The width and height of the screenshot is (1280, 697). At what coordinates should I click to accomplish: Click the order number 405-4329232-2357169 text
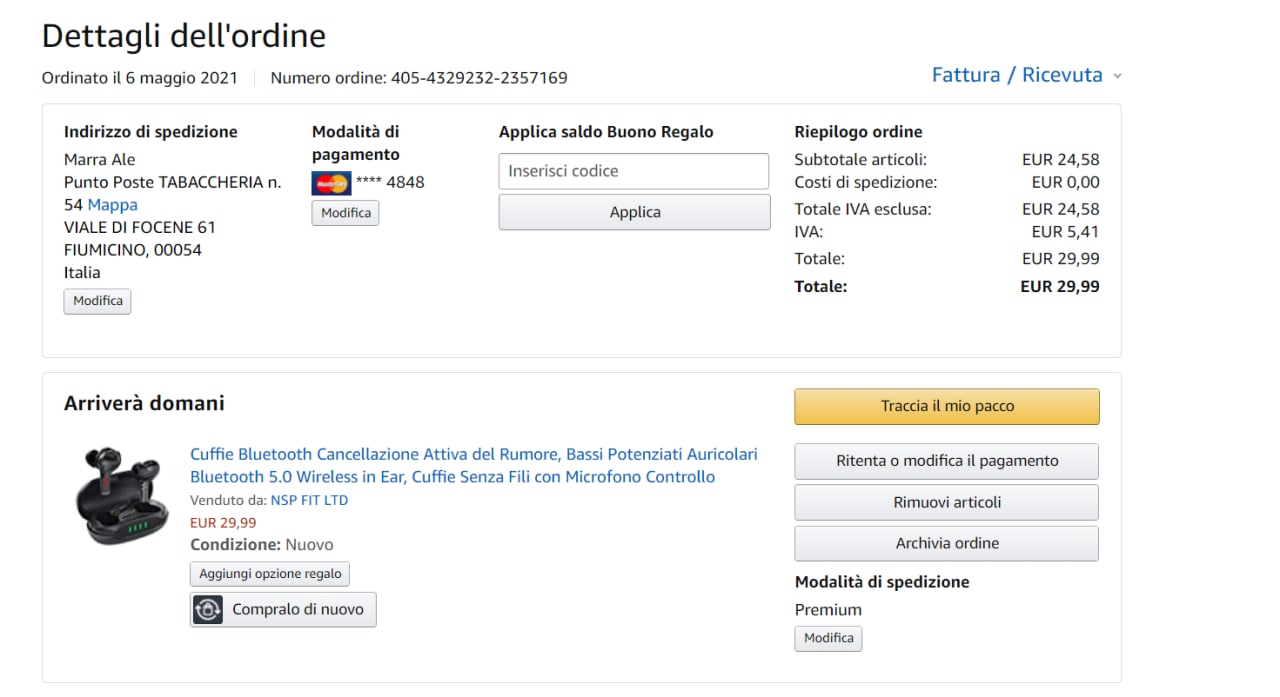479,78
